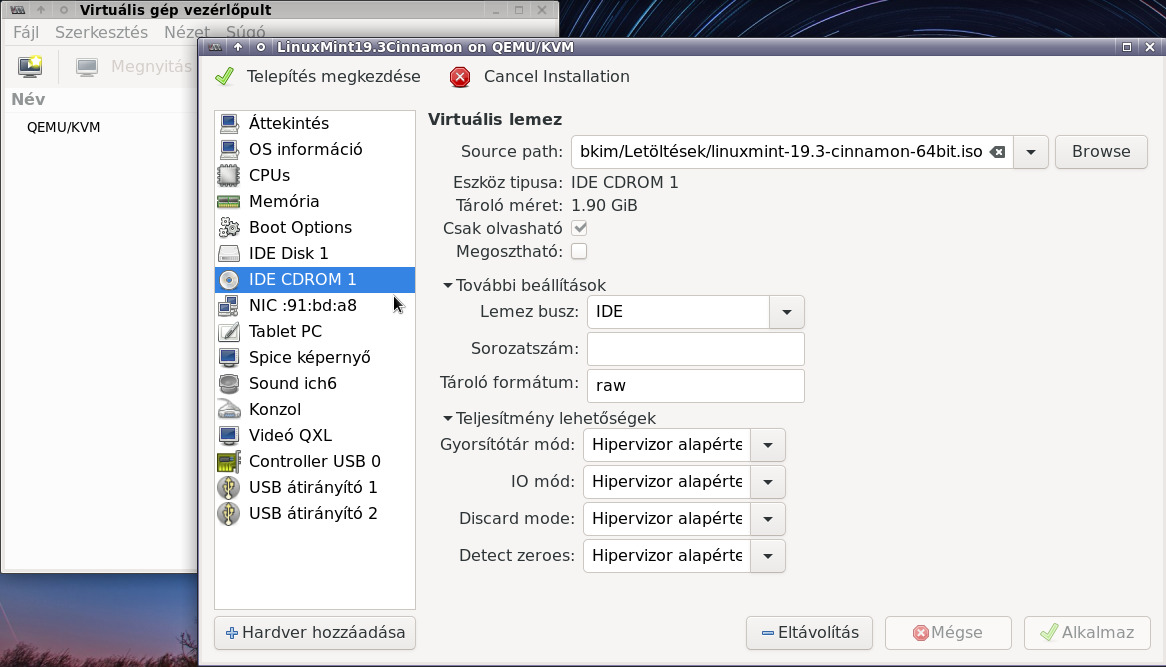This screenshot has height=667, width=1166.
Task: Click green checkmark Telepítés megkezdése icon
Action: pyautogui.click(x=225, y=77)
